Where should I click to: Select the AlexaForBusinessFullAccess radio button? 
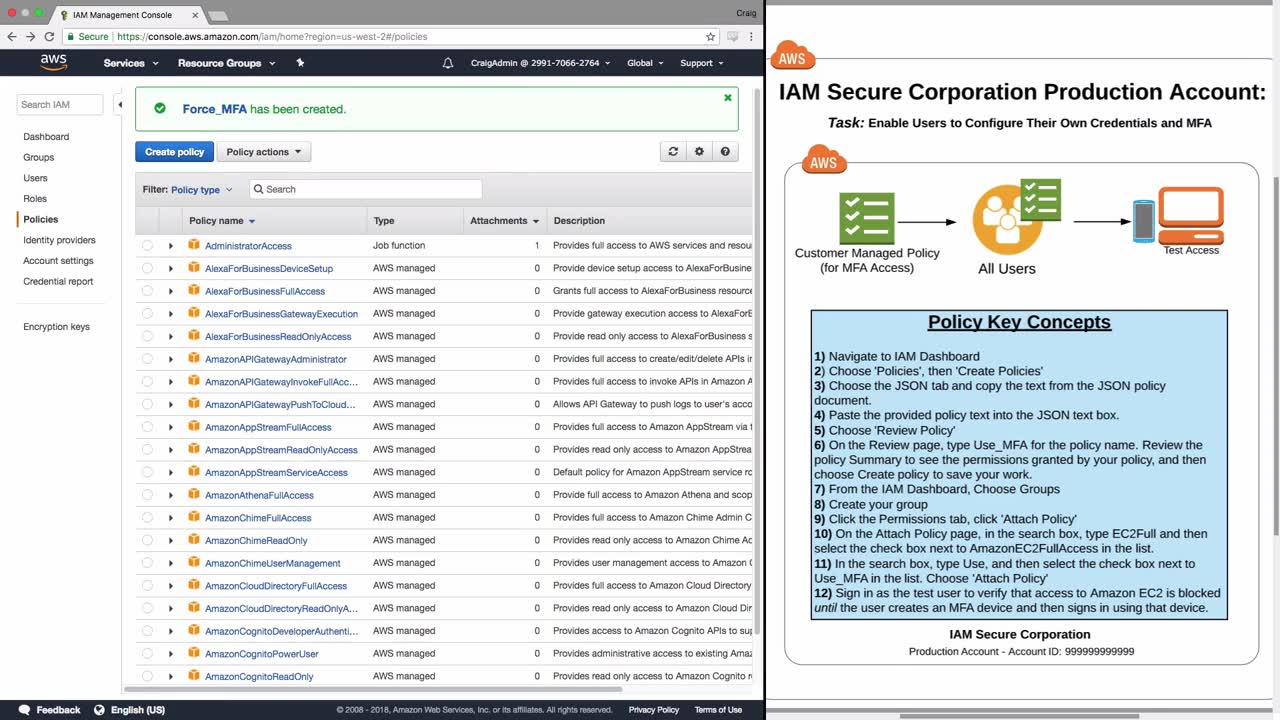[147, 291]
